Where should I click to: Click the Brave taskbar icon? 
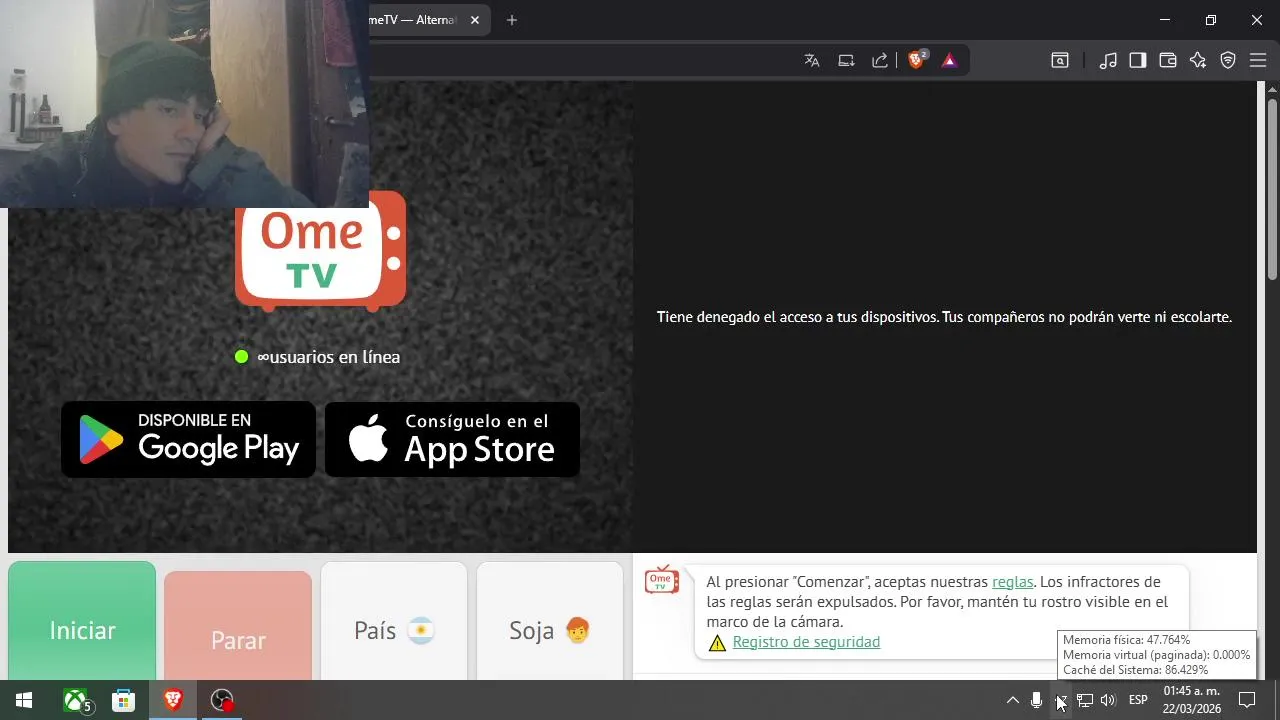pyautogui.click(x=173, y=700)
